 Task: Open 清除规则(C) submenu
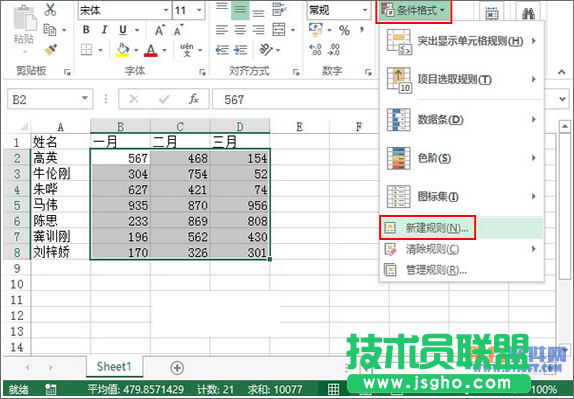pyautogui.click(x=462, y=249)
